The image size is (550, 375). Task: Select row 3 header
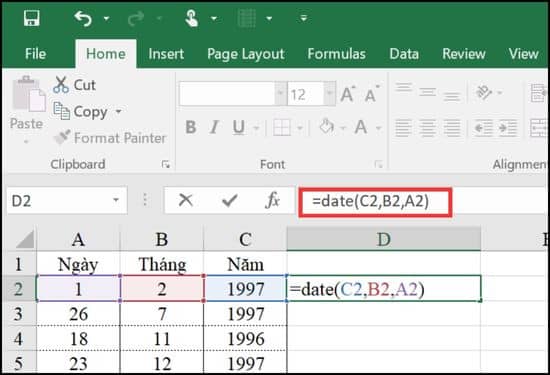pyautogui.click(x=19, y=314)
